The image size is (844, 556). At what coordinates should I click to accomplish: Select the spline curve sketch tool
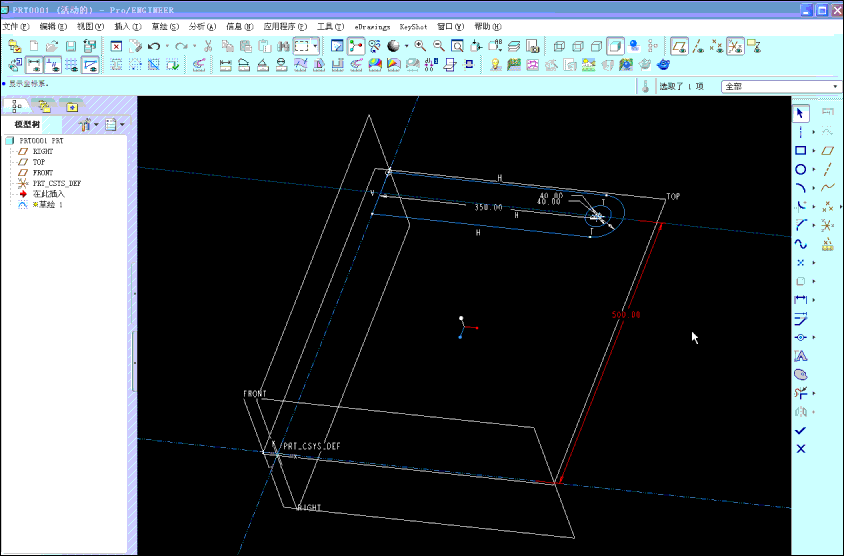point(800,244)
